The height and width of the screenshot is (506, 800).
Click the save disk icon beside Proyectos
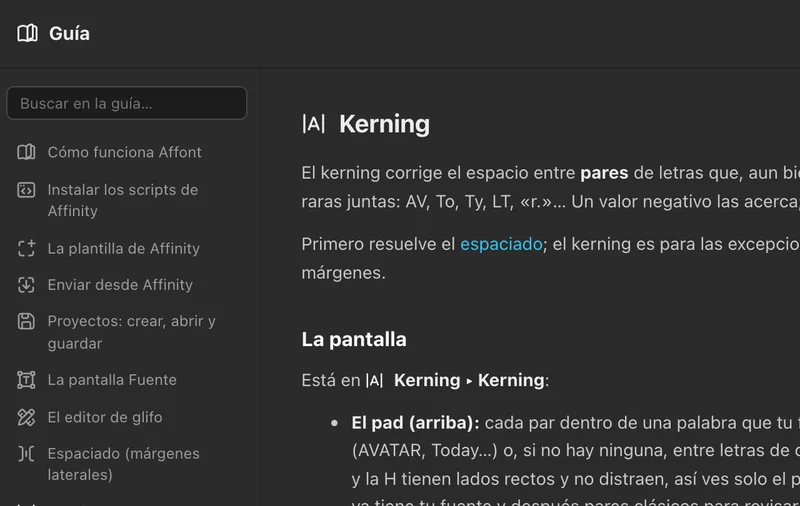coord(26,321)
